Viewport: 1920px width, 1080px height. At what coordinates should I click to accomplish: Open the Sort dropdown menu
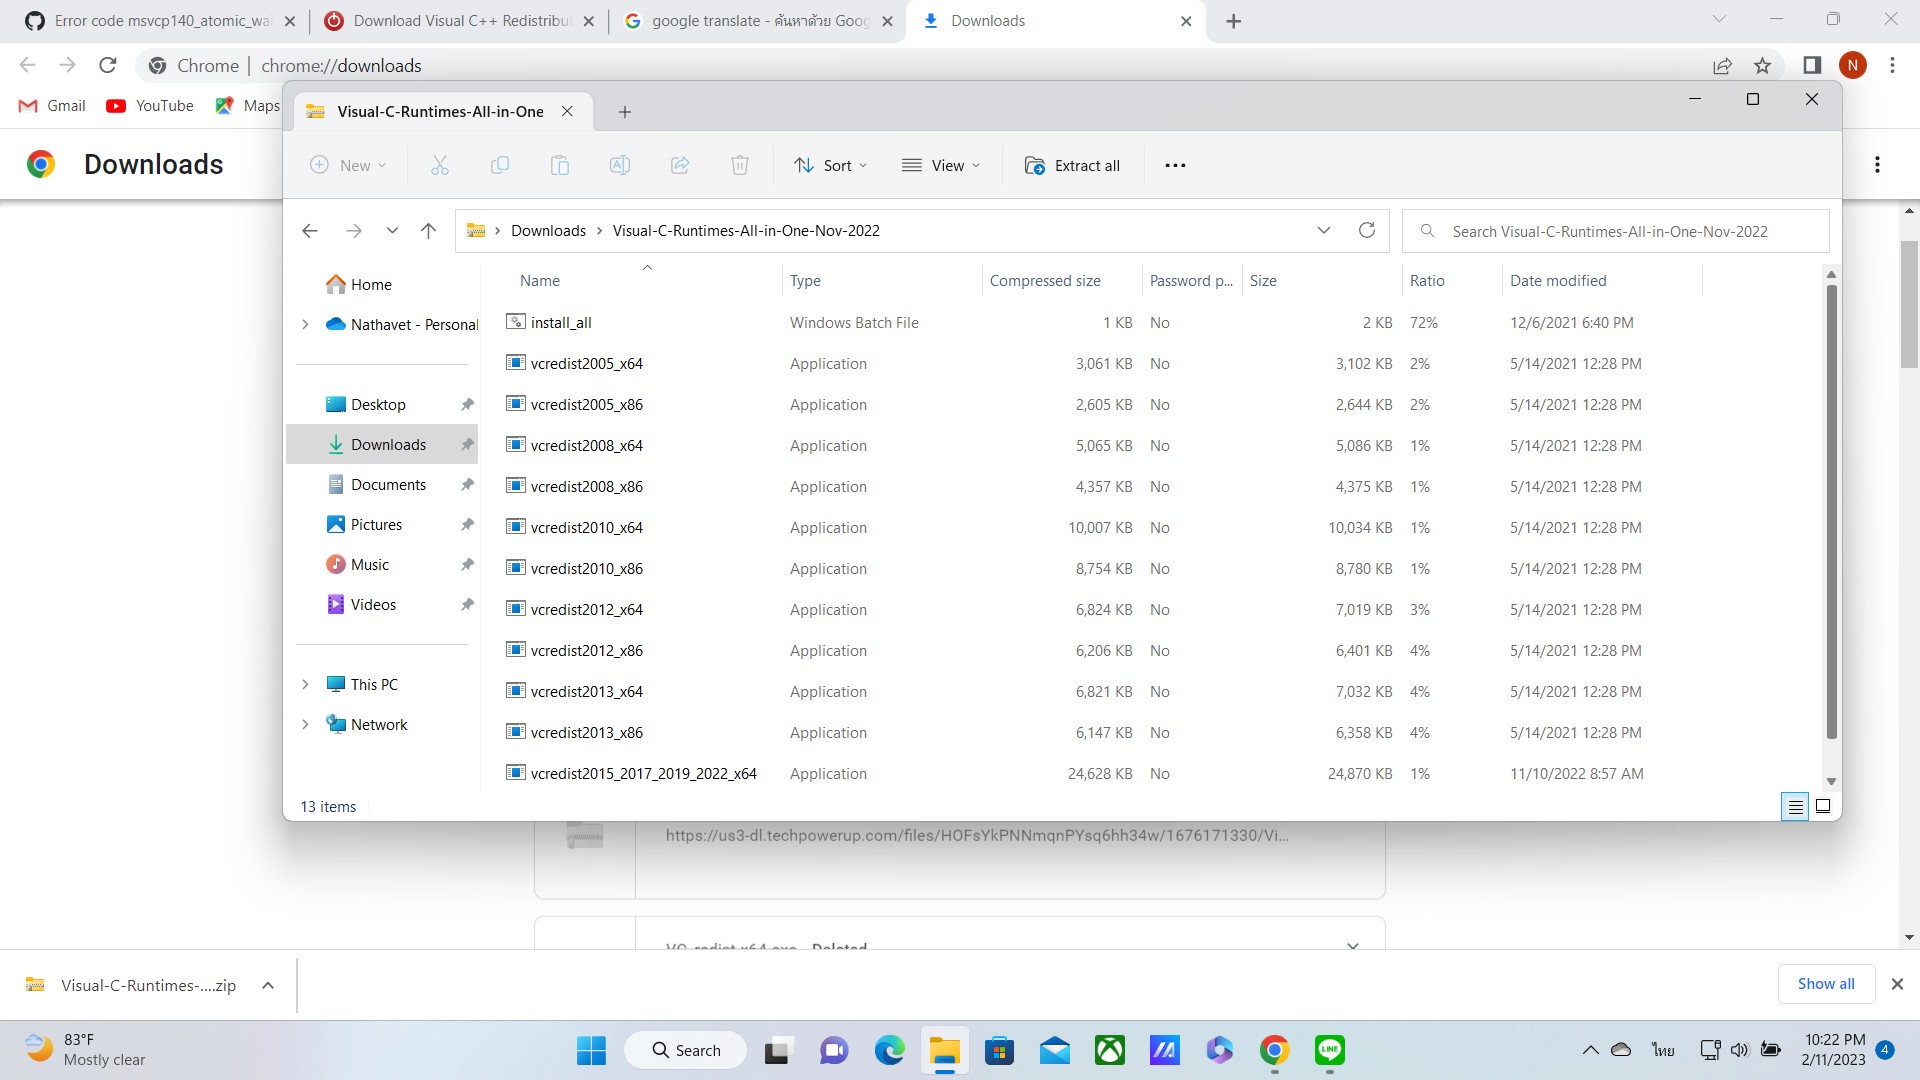point(830,165)
